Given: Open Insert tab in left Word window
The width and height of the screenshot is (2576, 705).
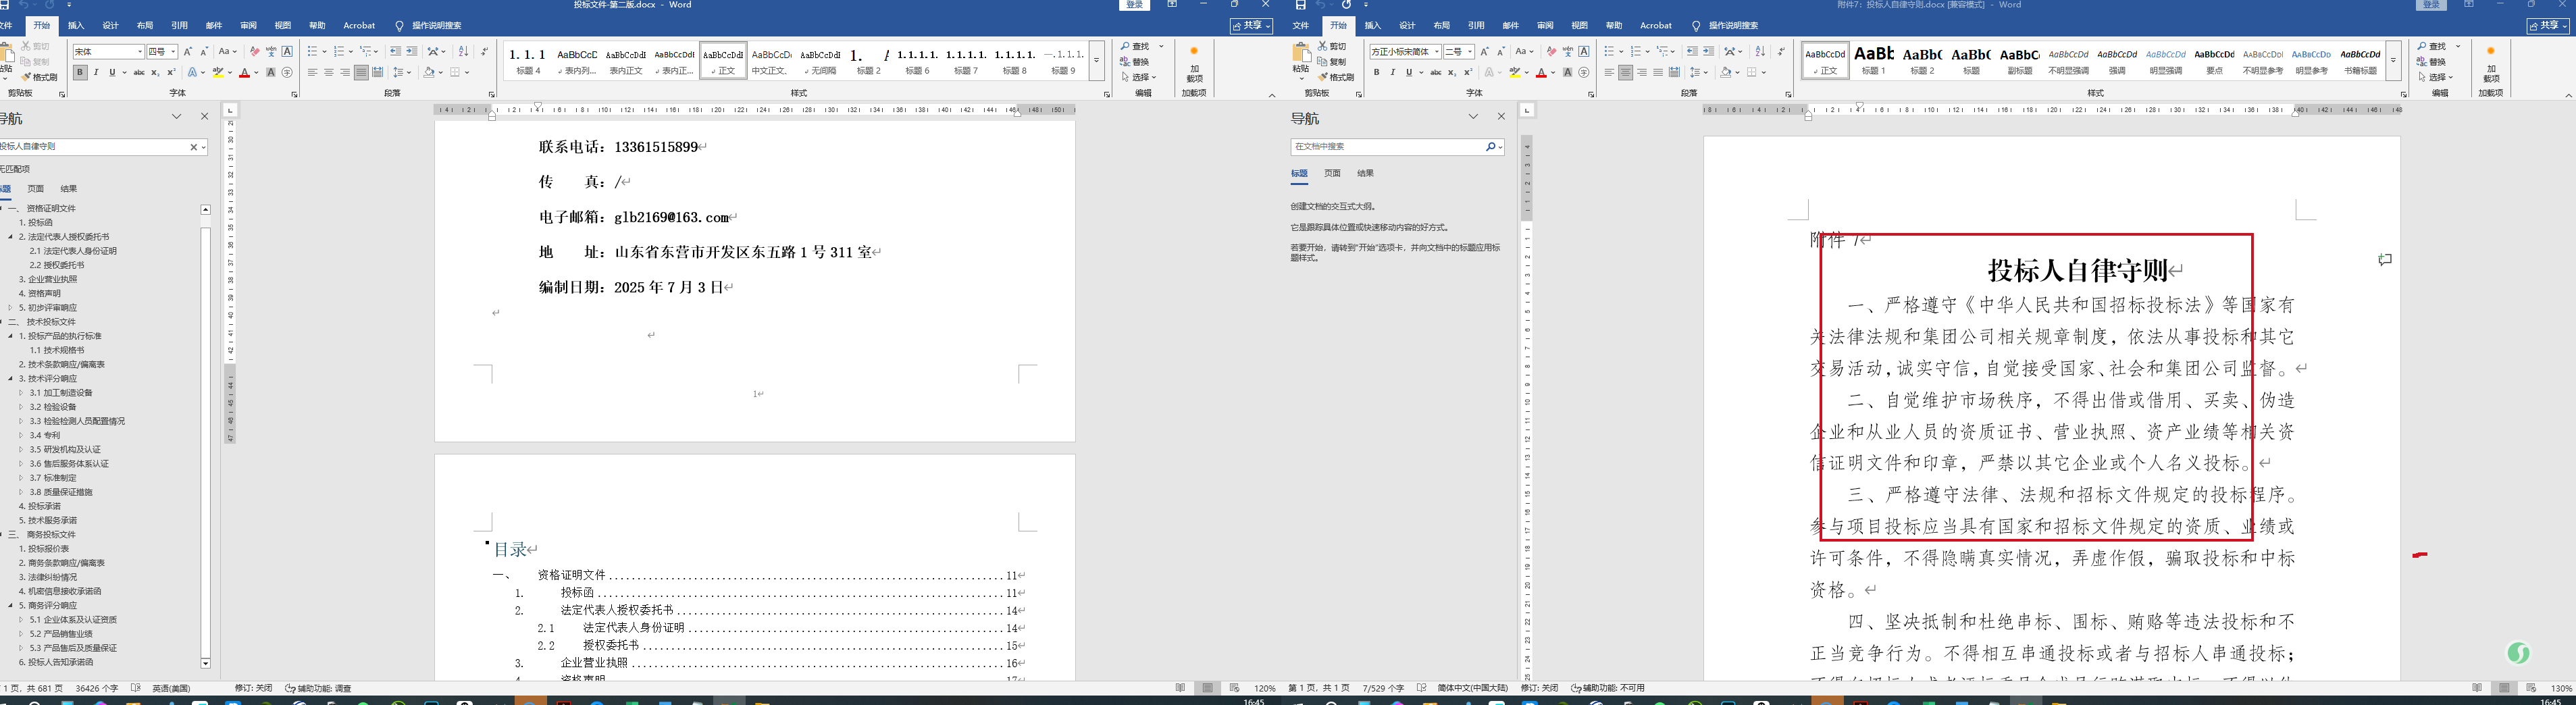Looking at the screenshot, I should point(76,25).
